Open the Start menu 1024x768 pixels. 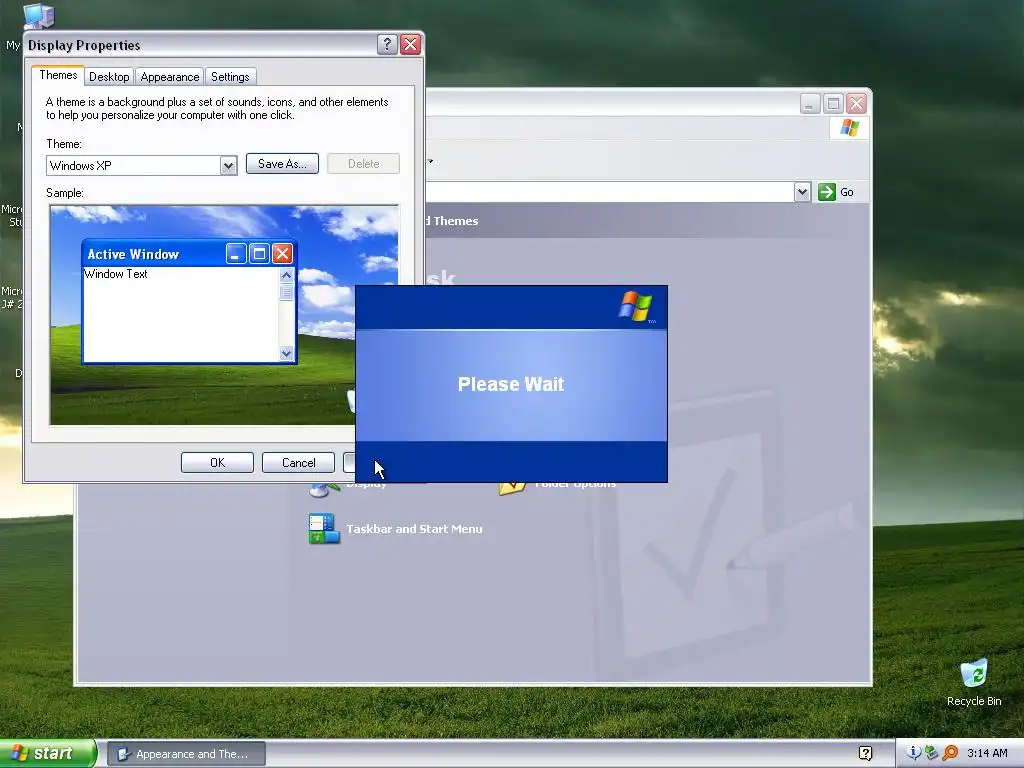pos(48,754)
